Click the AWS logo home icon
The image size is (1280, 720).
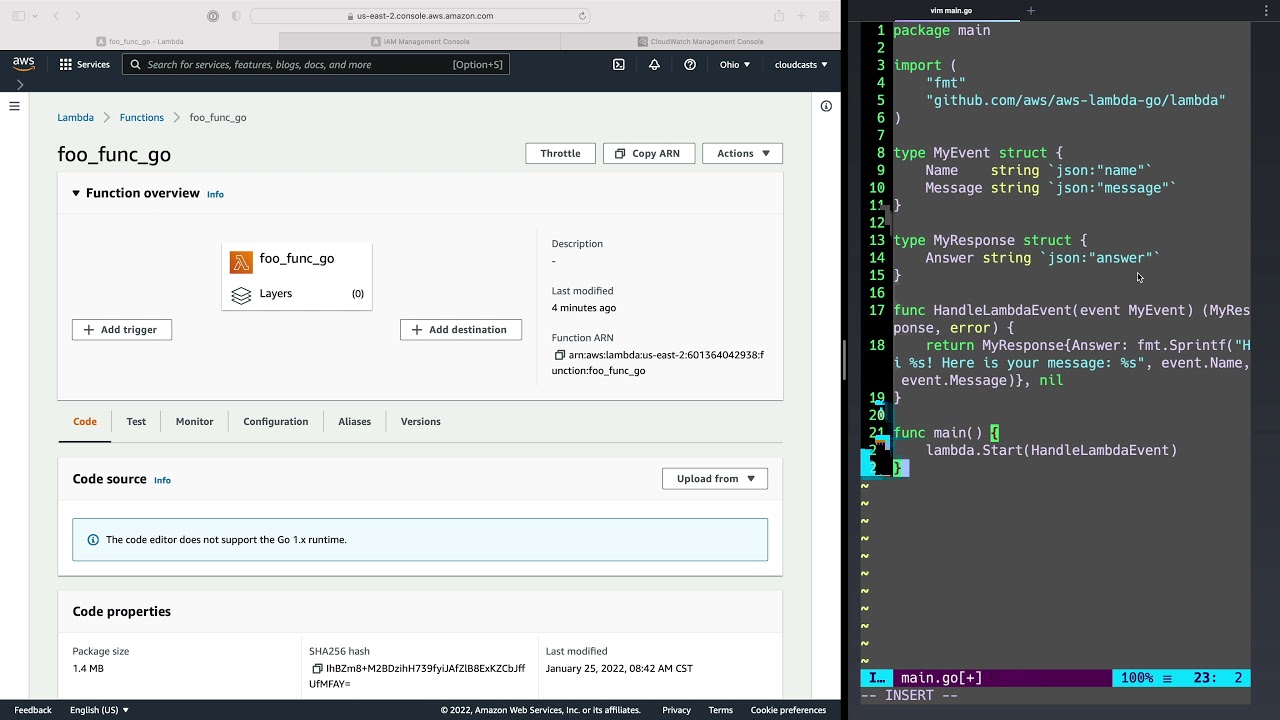click(24, 64)
